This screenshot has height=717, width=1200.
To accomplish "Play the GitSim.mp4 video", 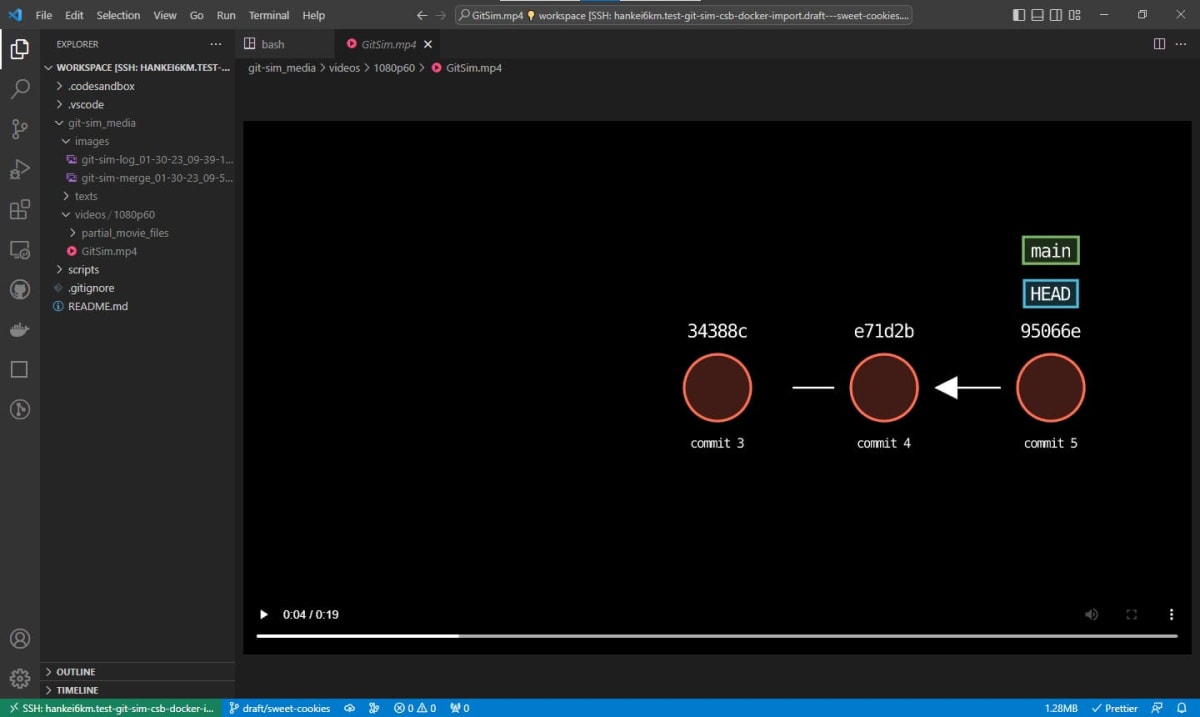I will pos(263,614).
